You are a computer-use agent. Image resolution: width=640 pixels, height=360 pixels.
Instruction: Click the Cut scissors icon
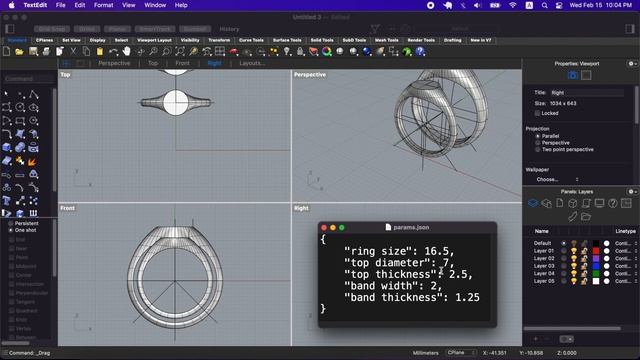(73, 51)
